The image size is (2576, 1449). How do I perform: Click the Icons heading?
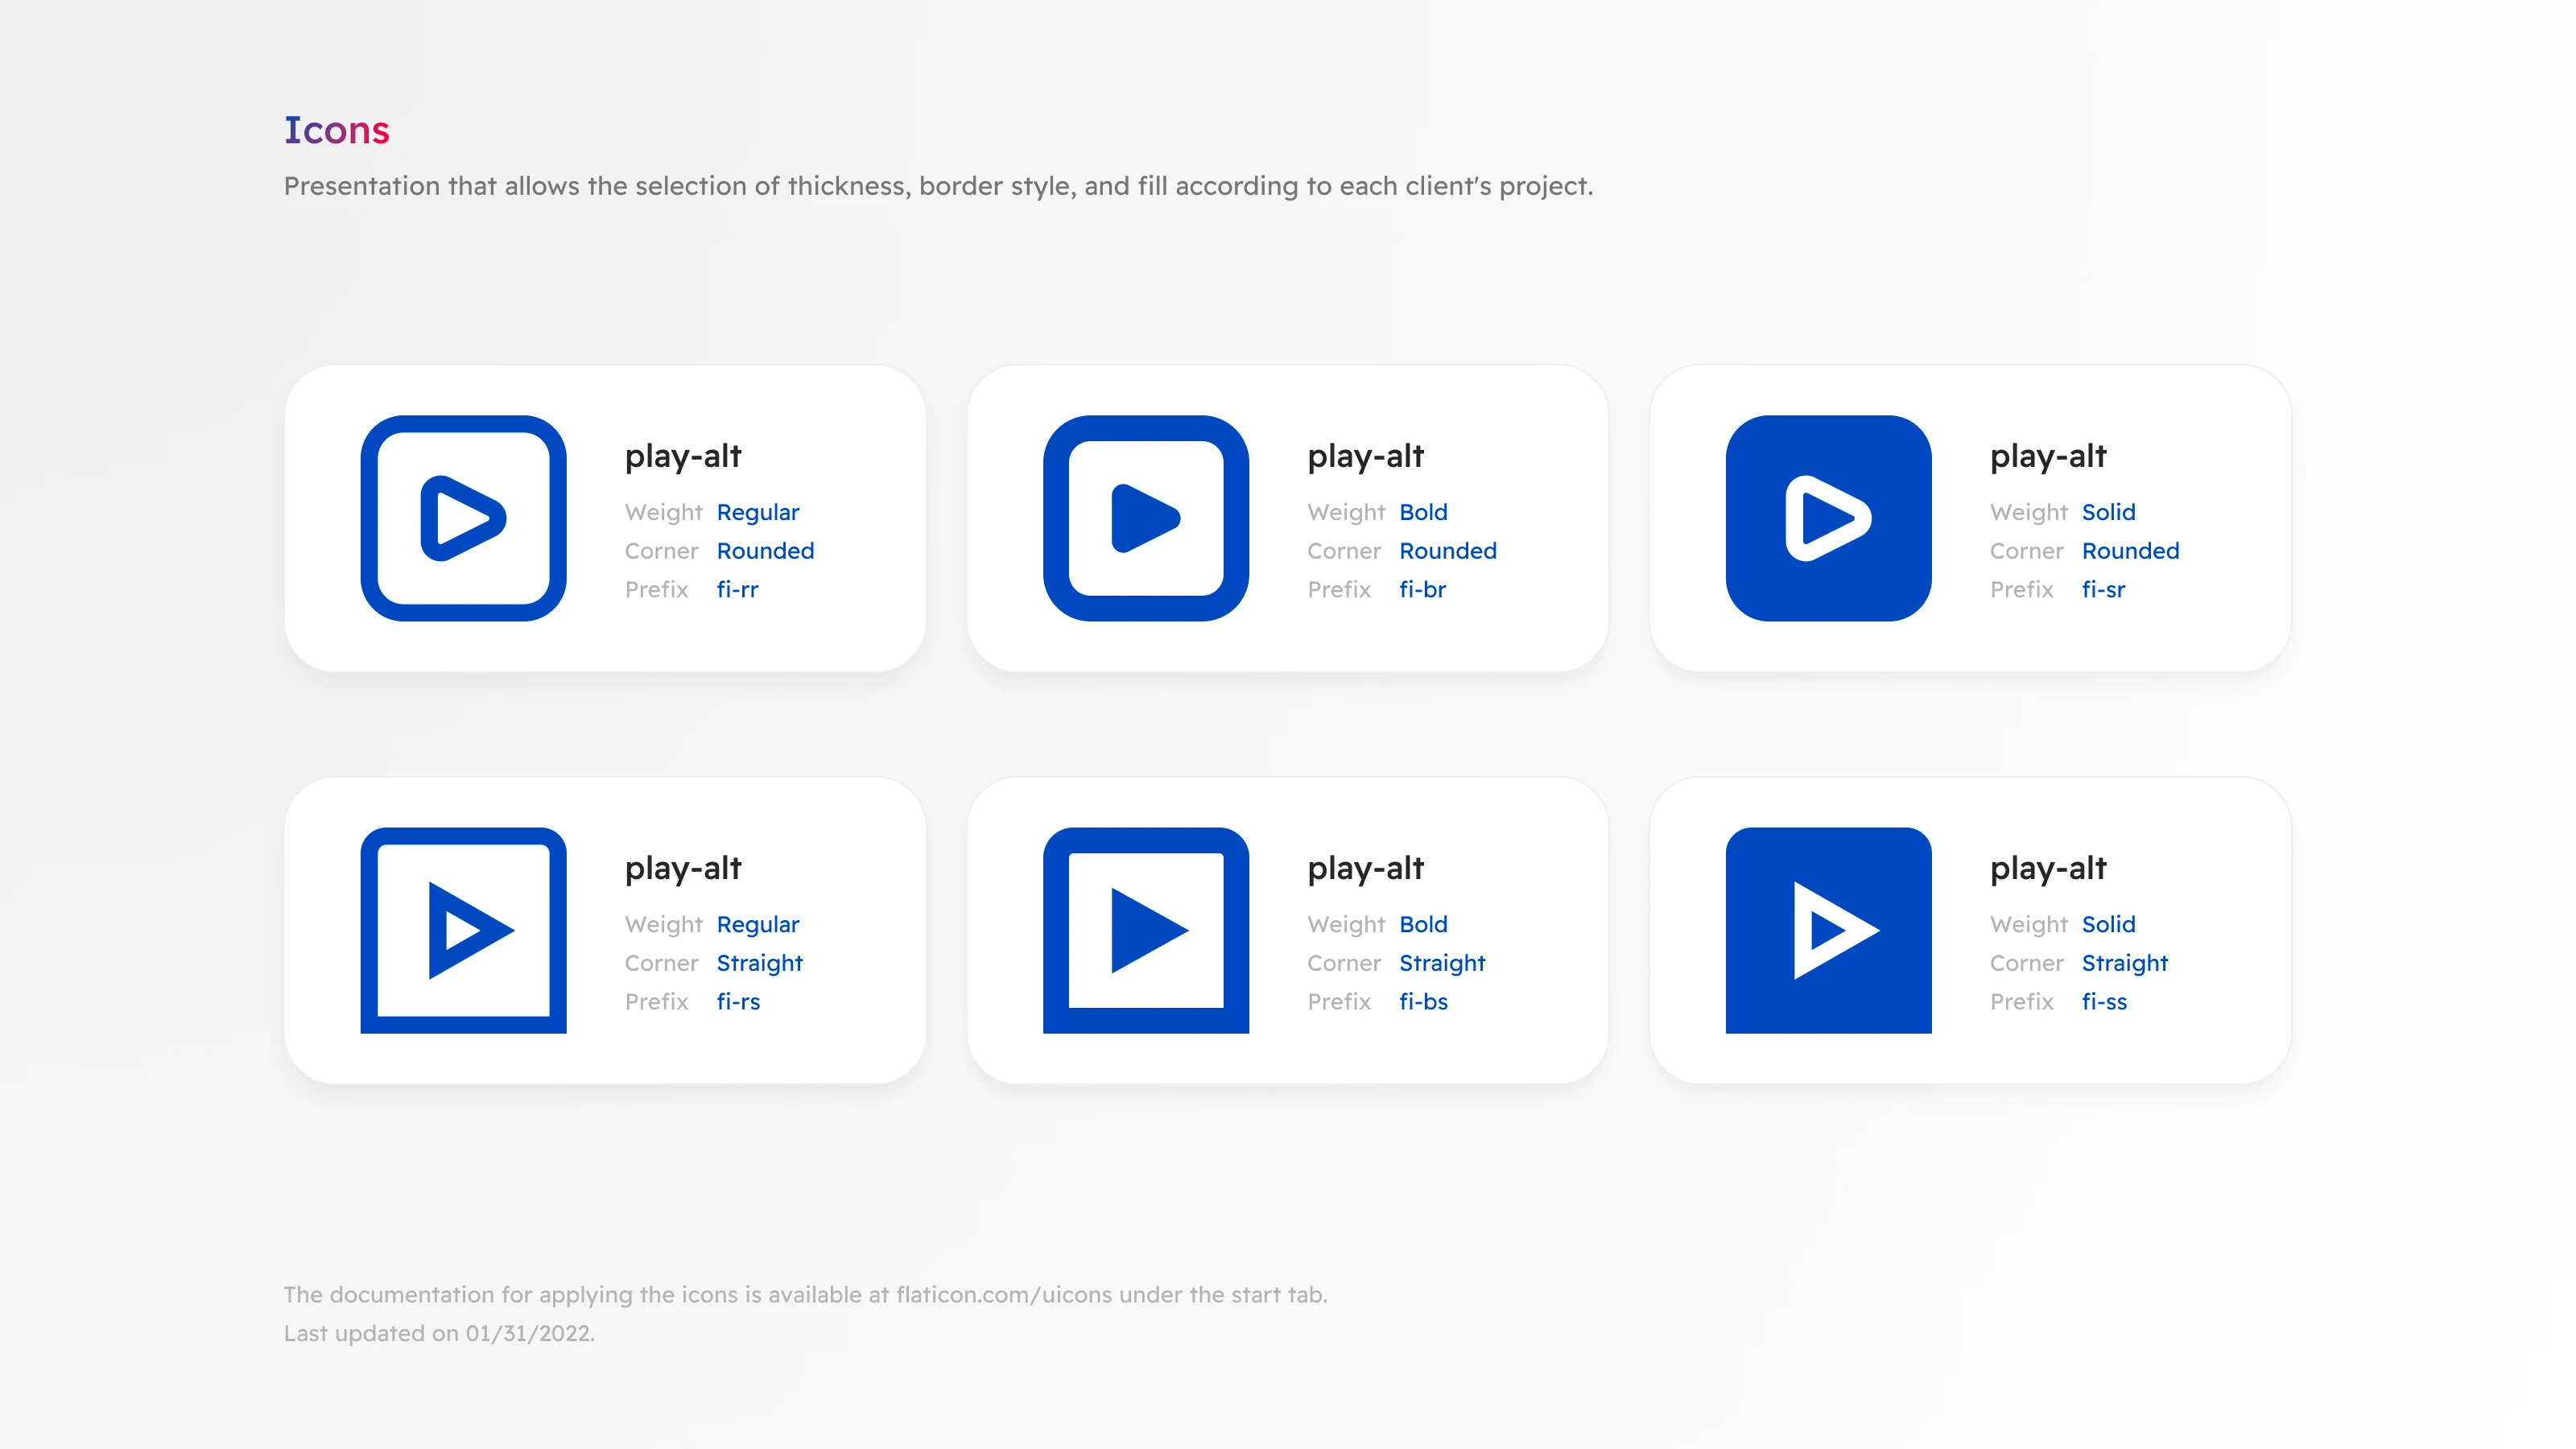(336, 130)
